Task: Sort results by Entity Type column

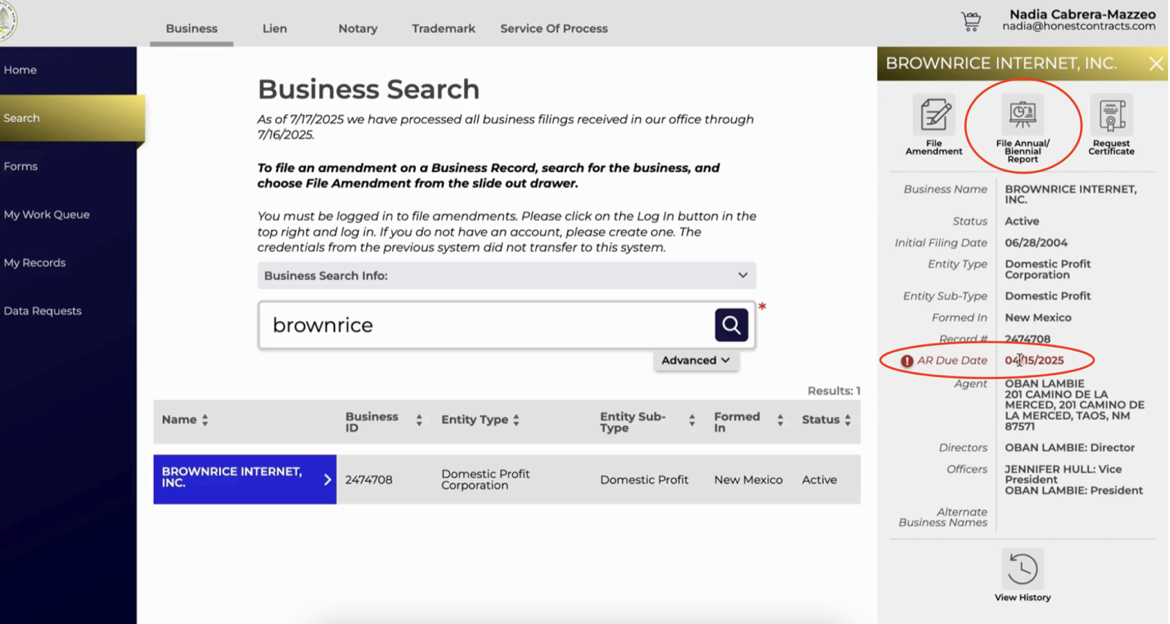Action: coord(516,420)
